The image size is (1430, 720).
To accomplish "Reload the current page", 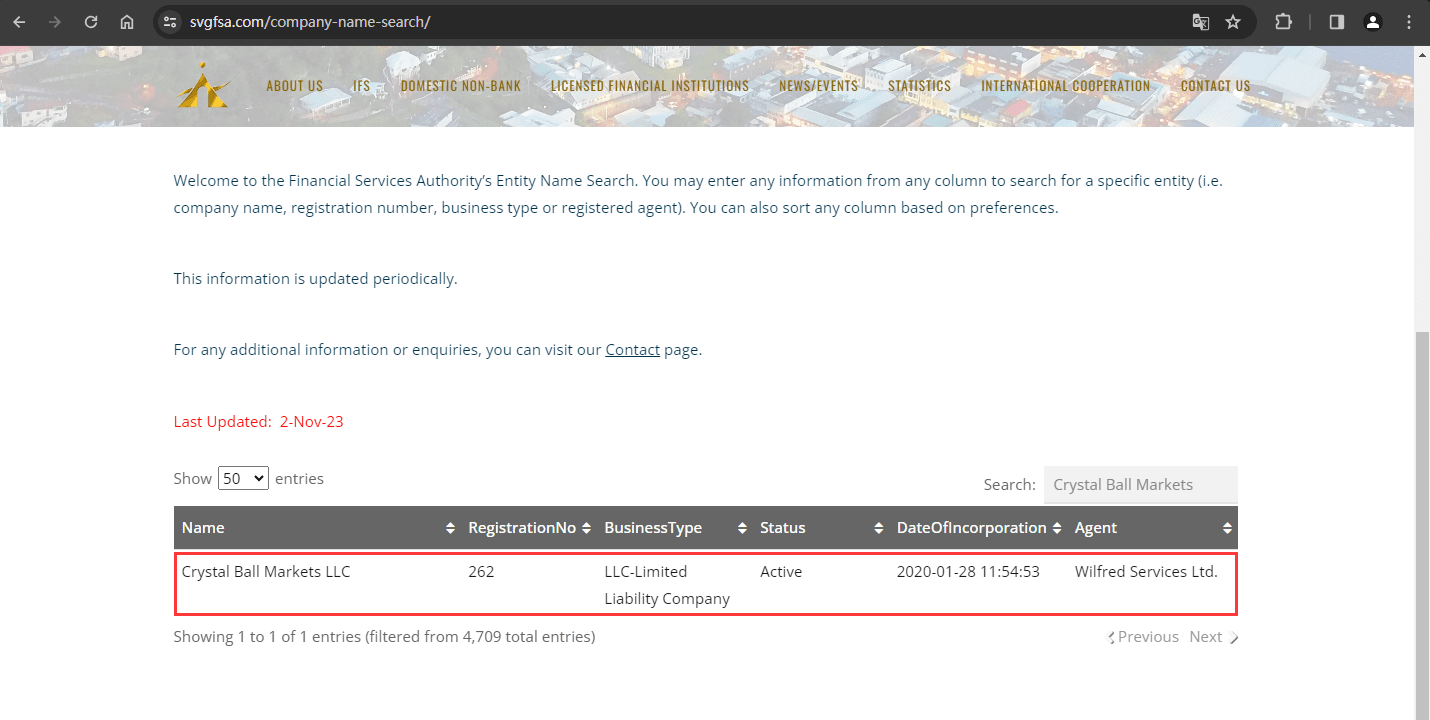I will 91,22.
